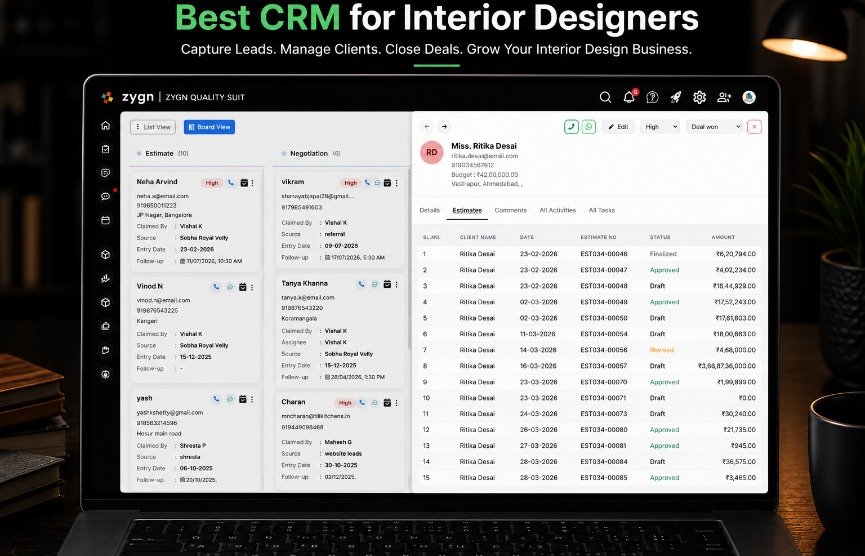Click phone icon on Vinod N card
This screenshot has width=865, height=556.
(216, 287)
